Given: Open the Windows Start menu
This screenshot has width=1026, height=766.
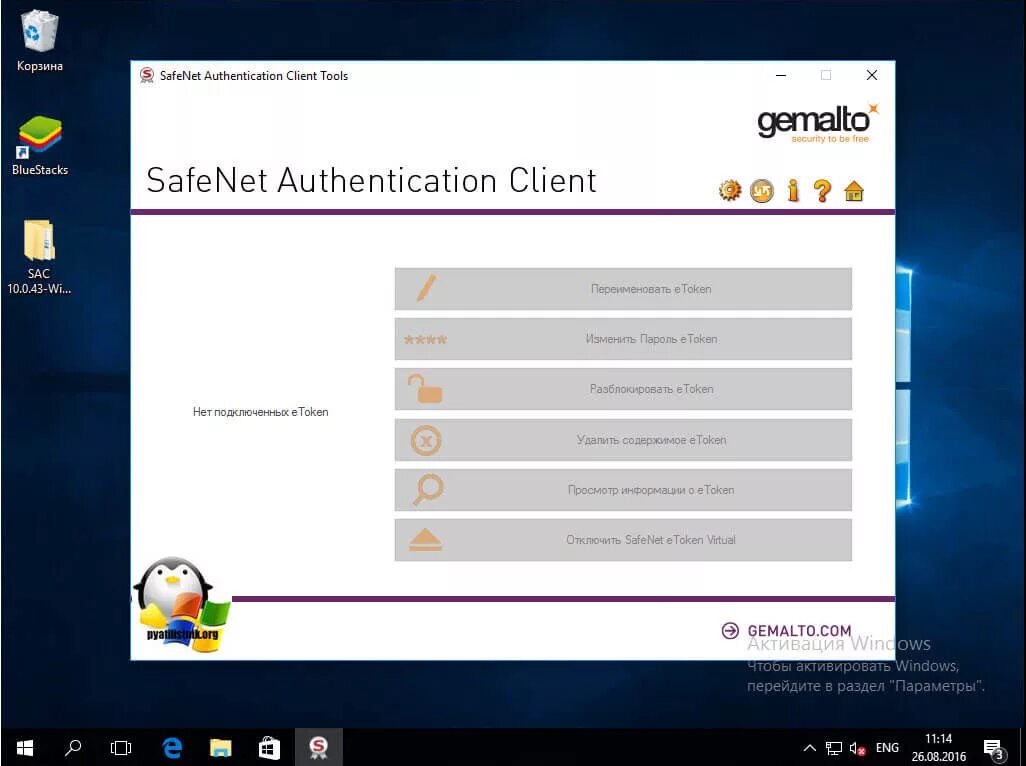Looking at the screenshot, I should pyautogui.click(x=24, y=747).
